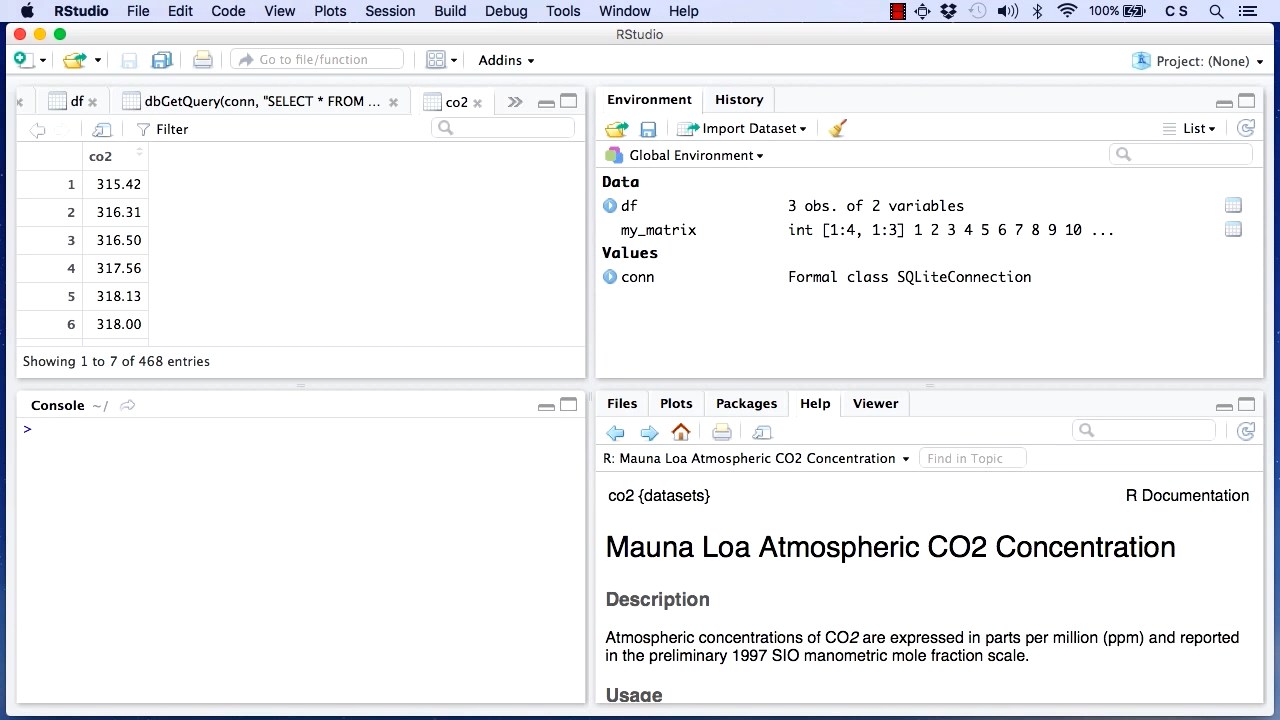The image size is (1280, 720).
Task: Click the data viewer search field
Action: [x=505, y=128]
